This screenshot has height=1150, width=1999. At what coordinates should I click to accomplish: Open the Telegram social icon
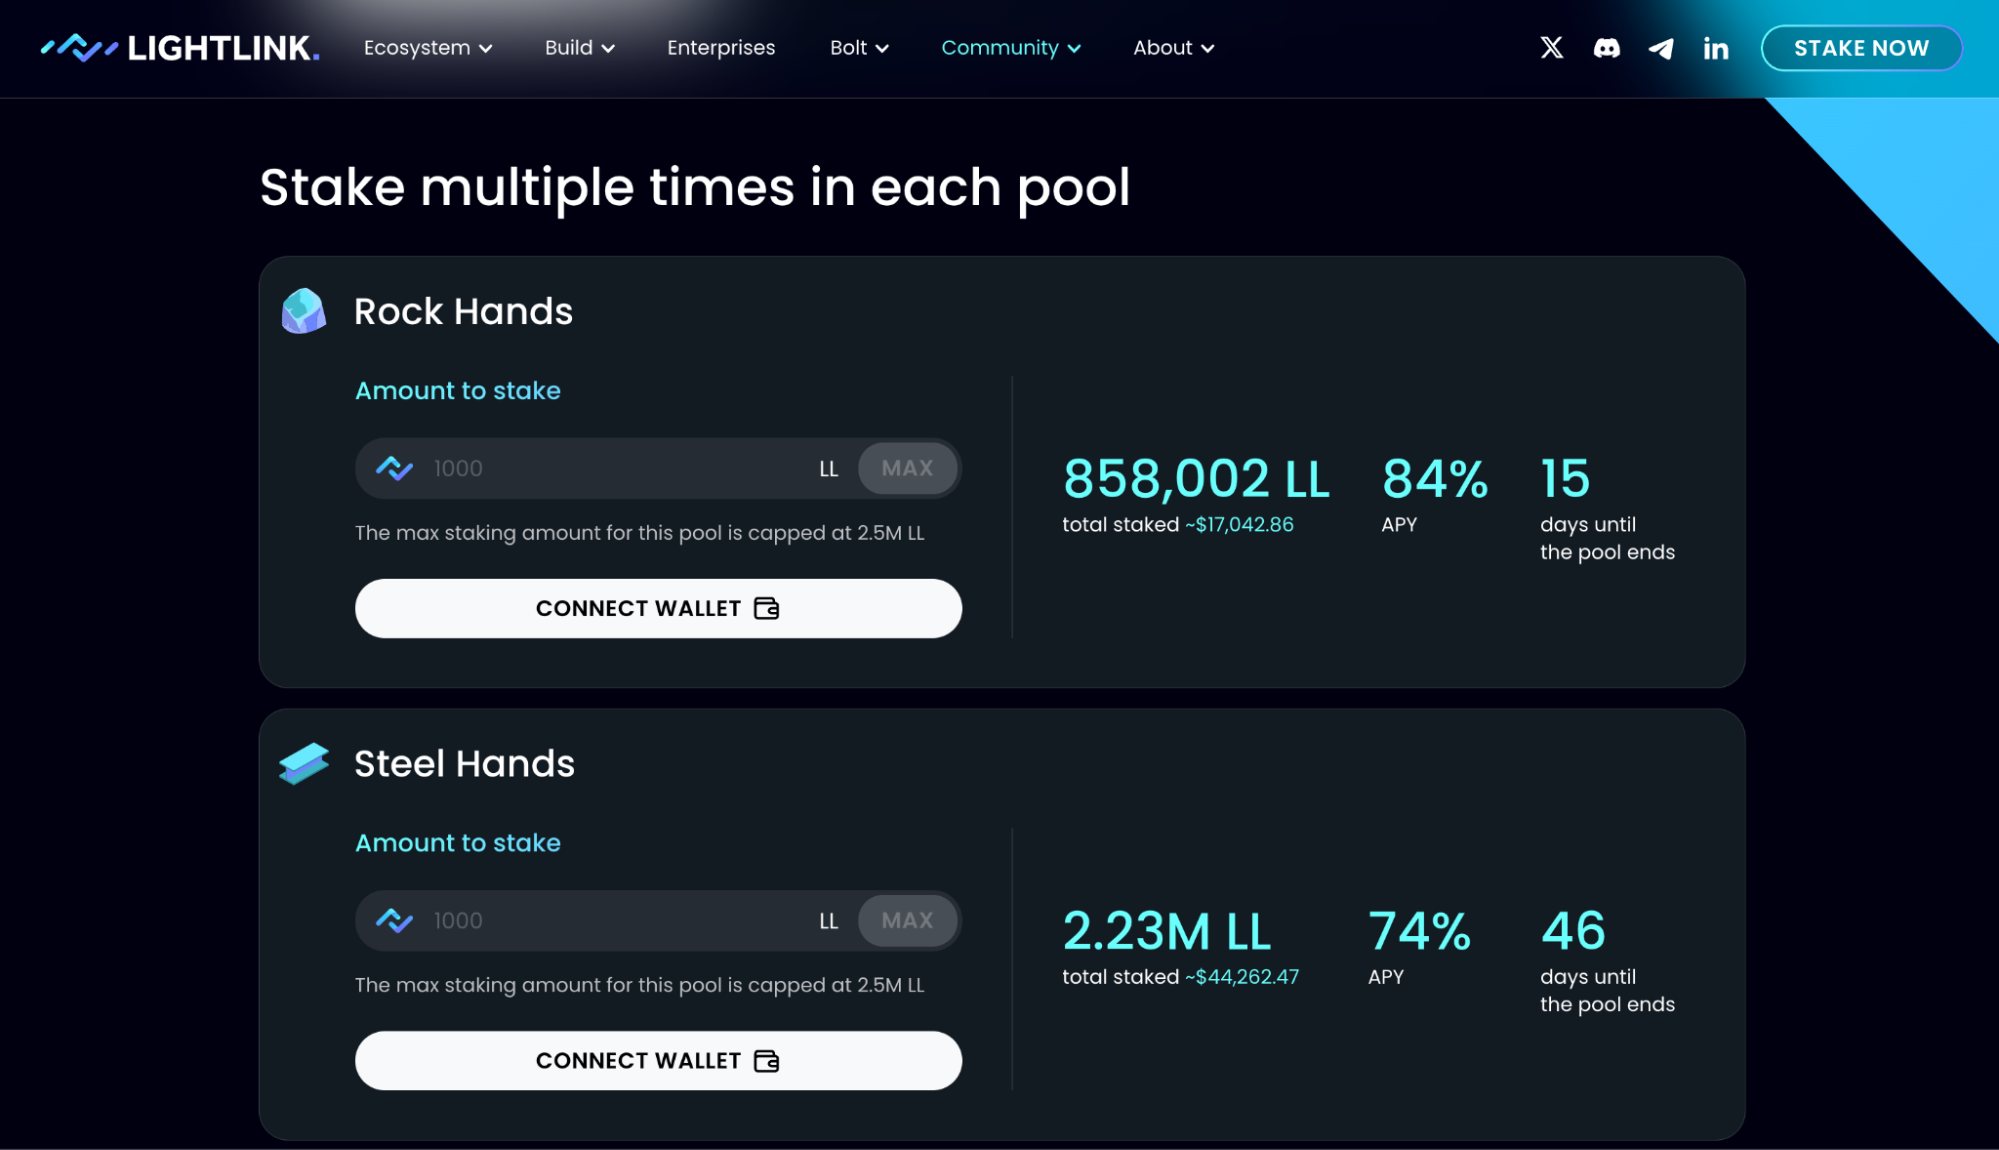point(1661,48)
